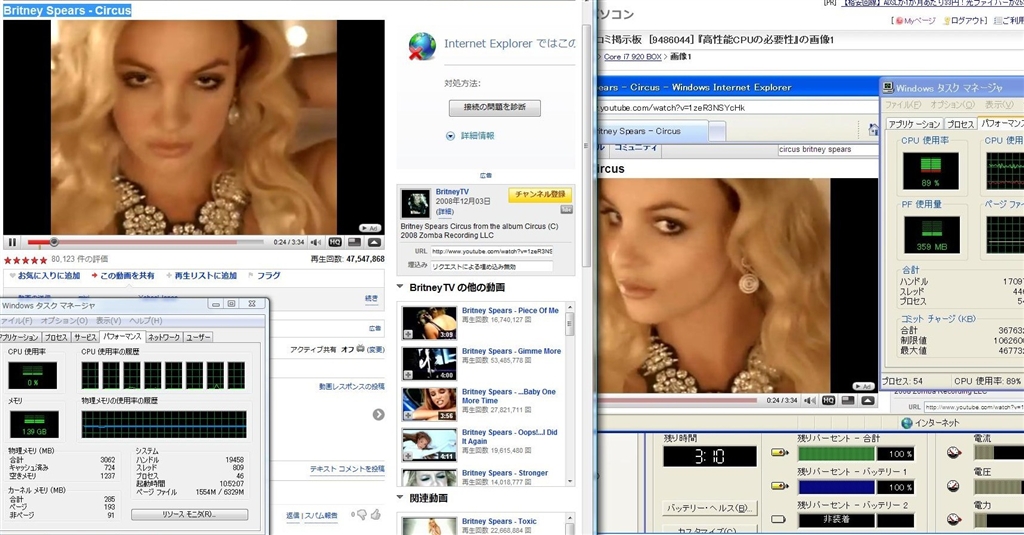Click the HQ button in the right video player
The width and height of the screenshot is (1024, 535).
point(828,400)
